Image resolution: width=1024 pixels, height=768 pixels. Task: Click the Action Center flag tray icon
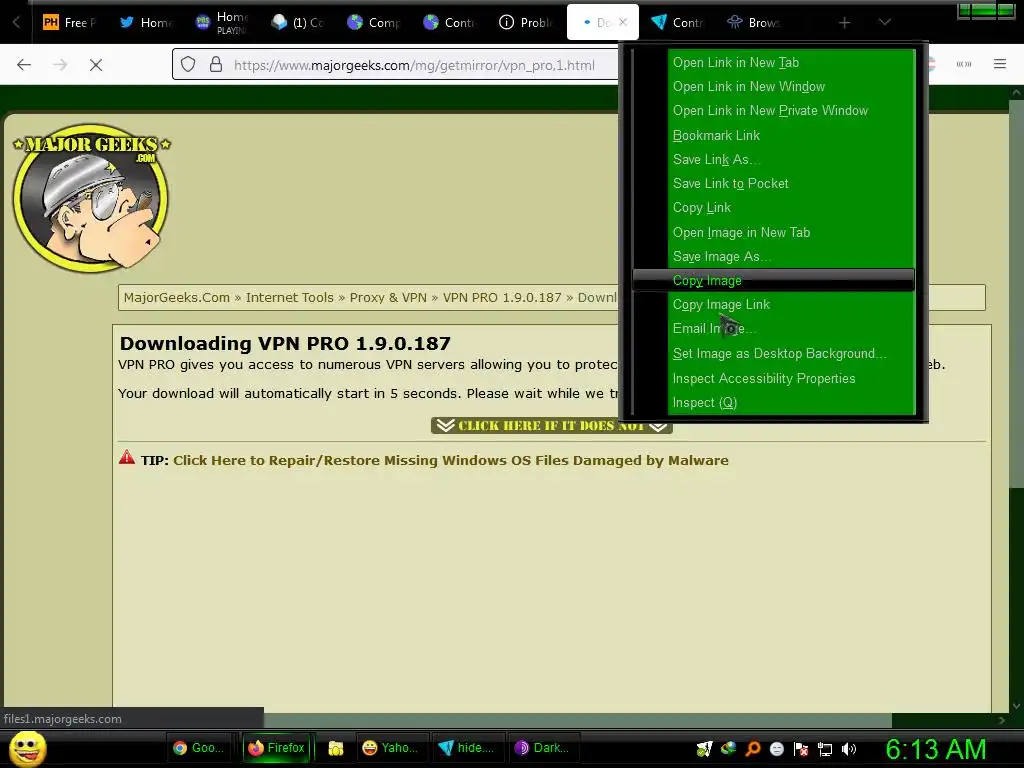(801, 749)
